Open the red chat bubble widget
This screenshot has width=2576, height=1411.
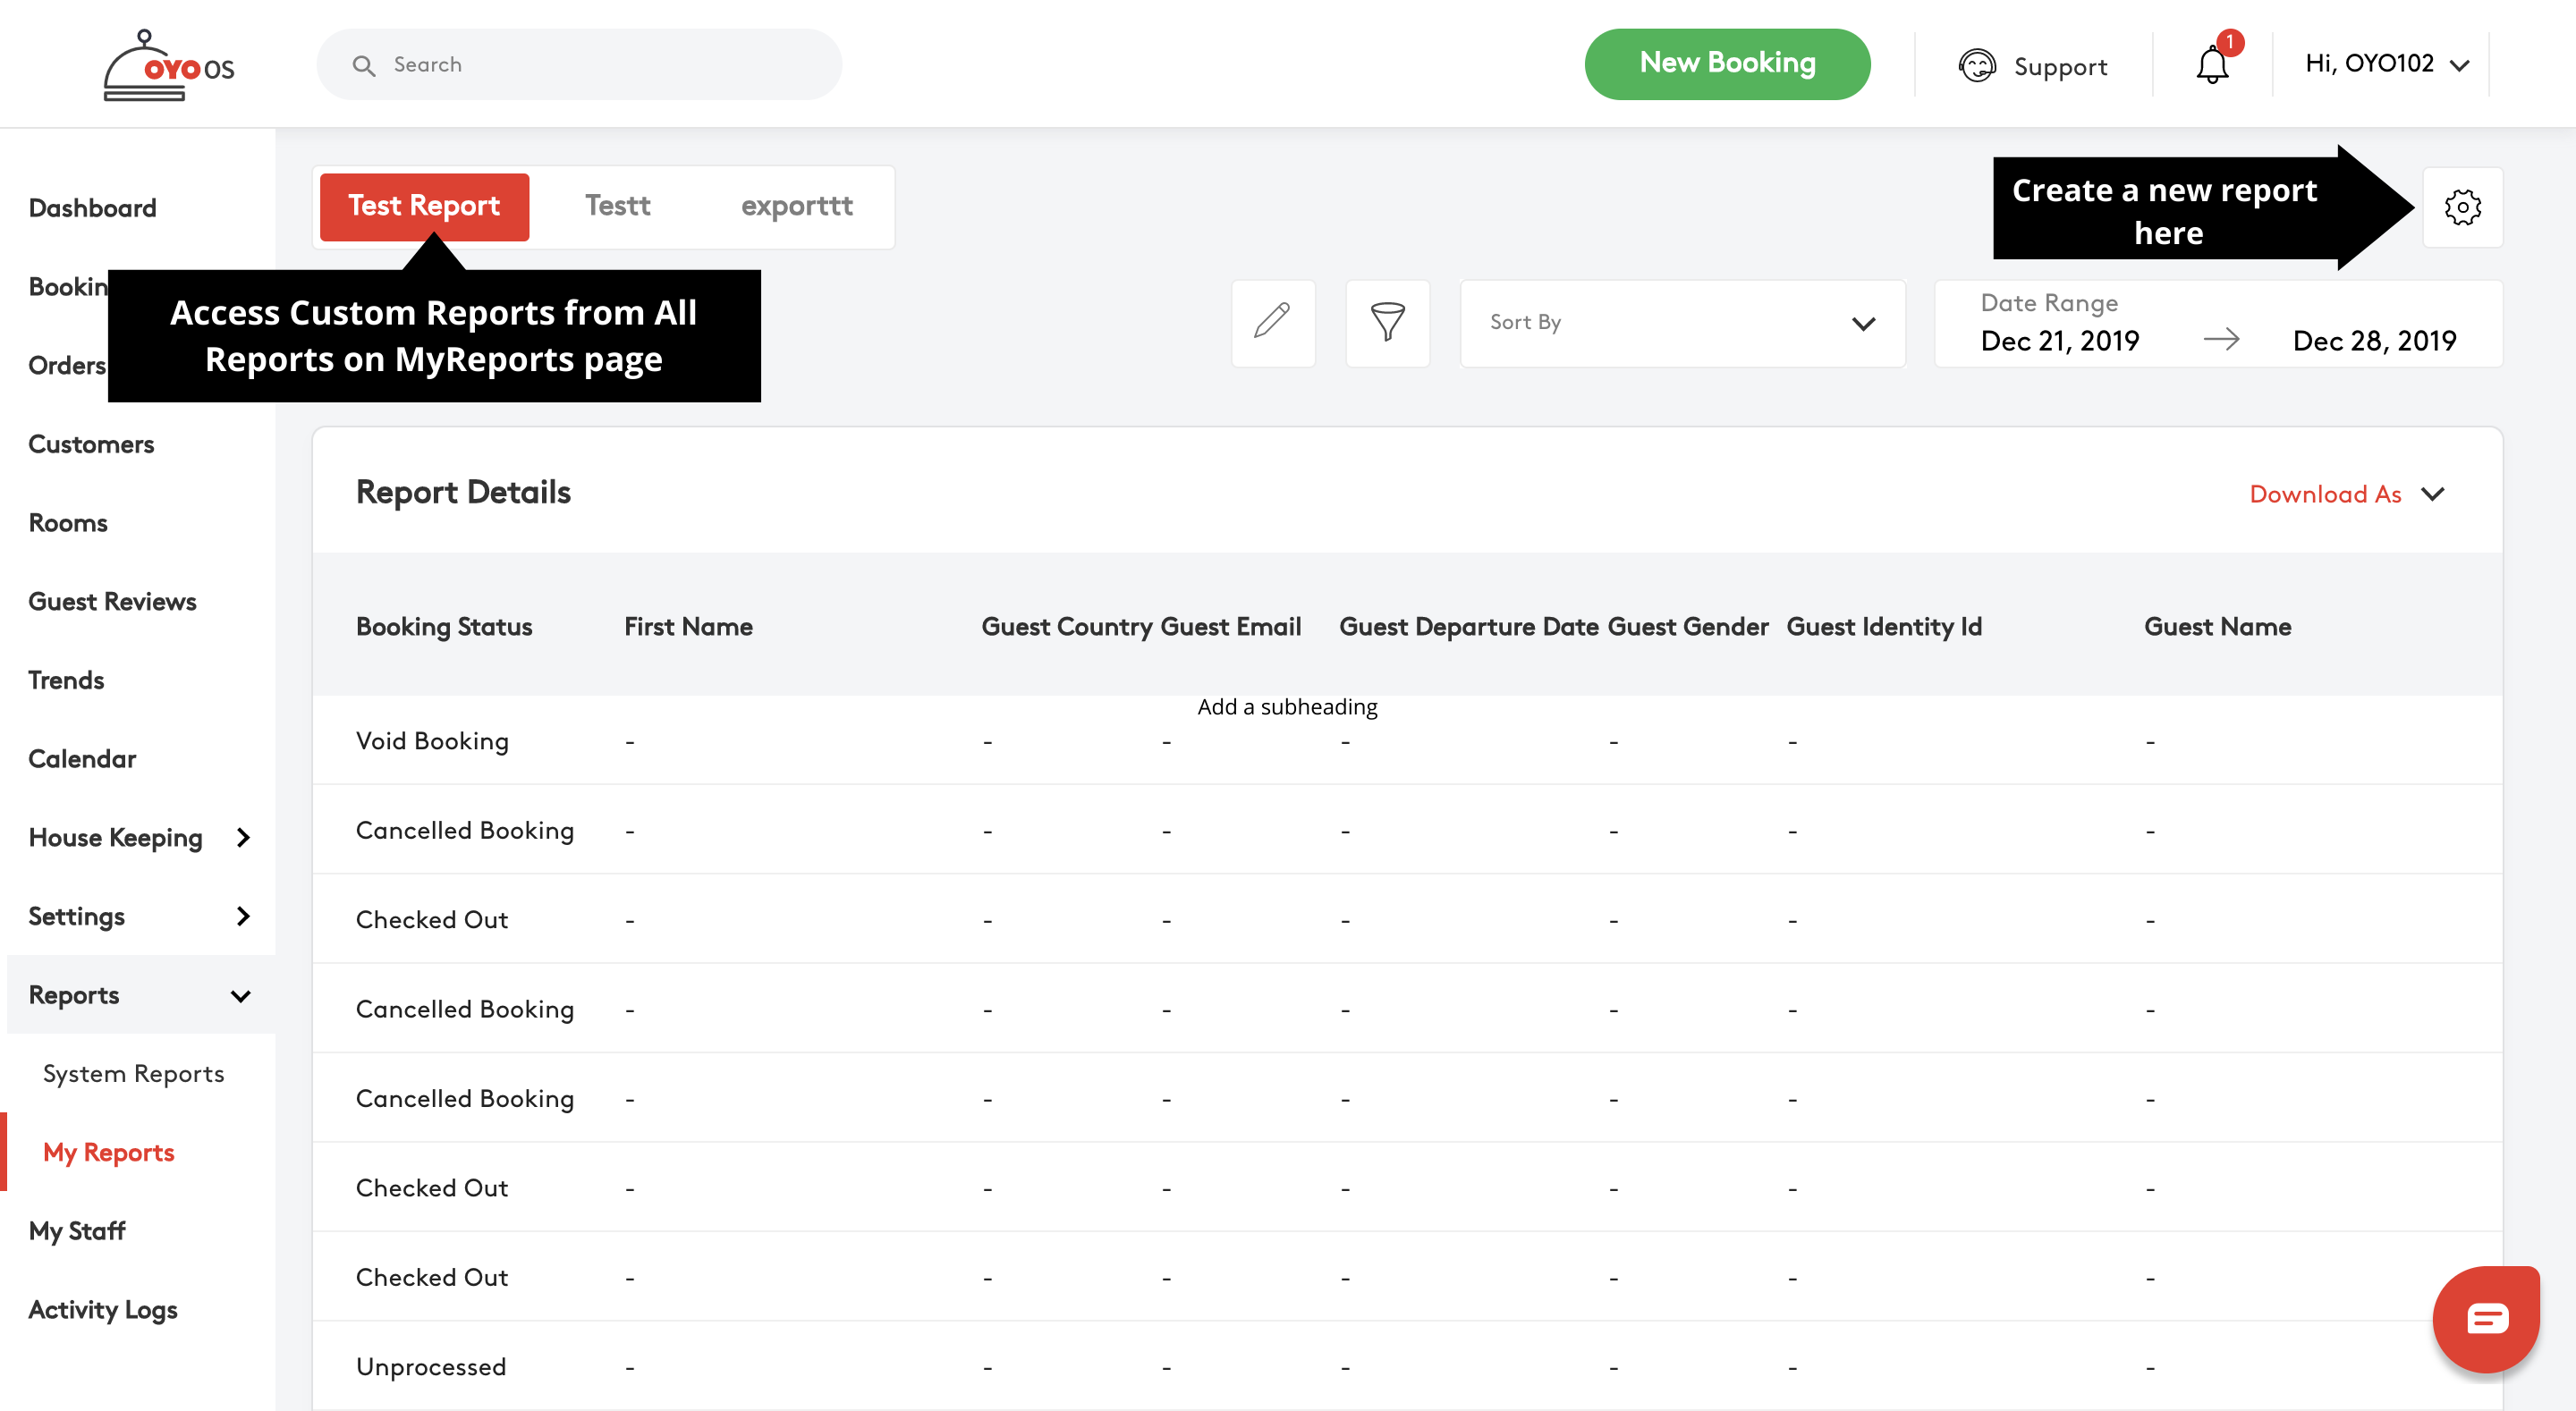pos(2485,1318)
